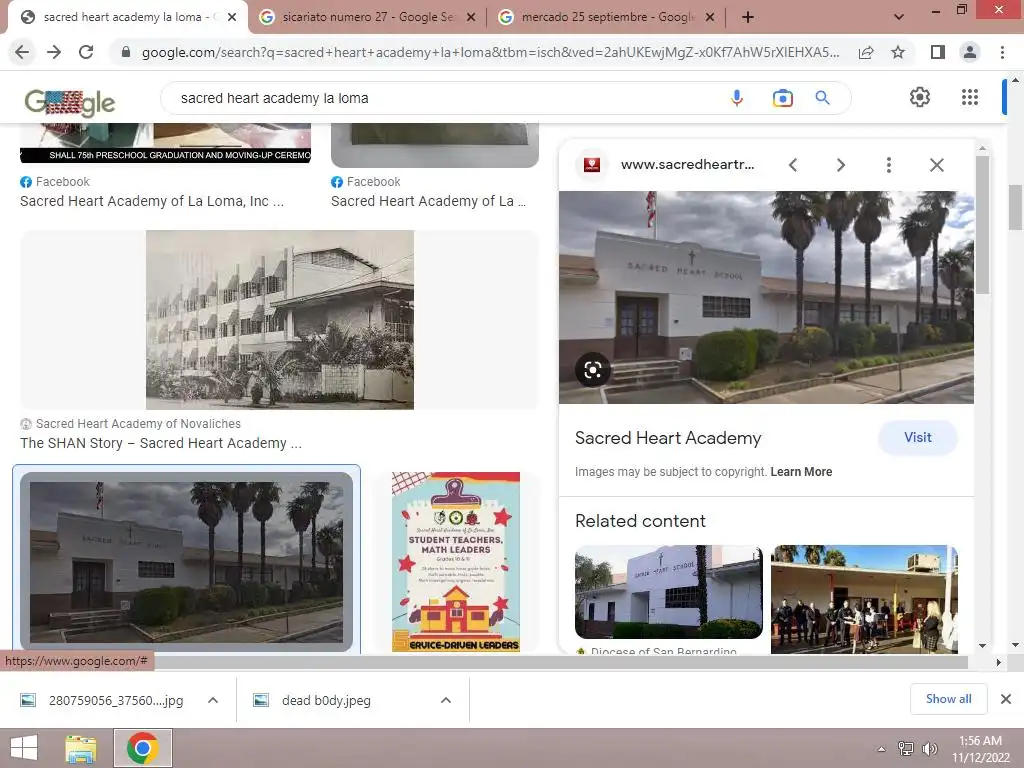
Task: Close the image preview panel
Action: coord(936,165)
